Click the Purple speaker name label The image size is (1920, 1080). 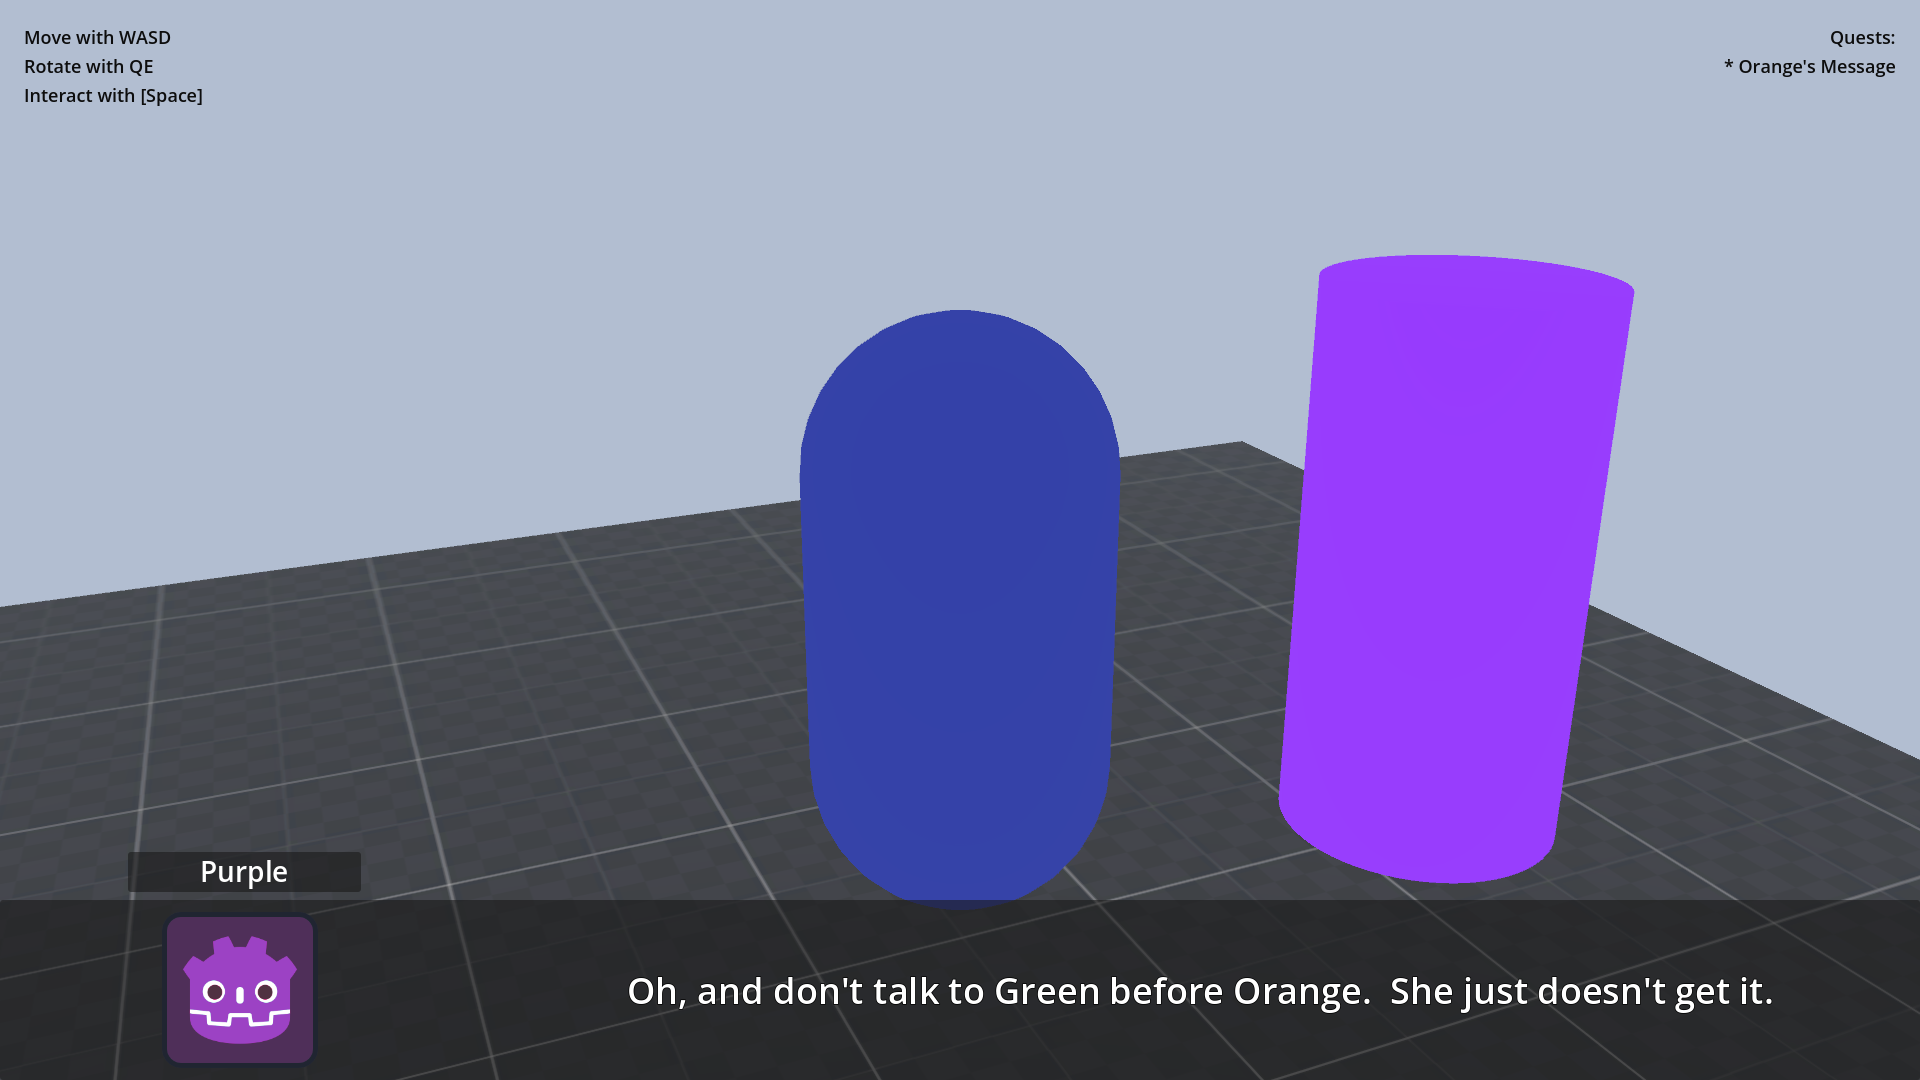[244, 872]
